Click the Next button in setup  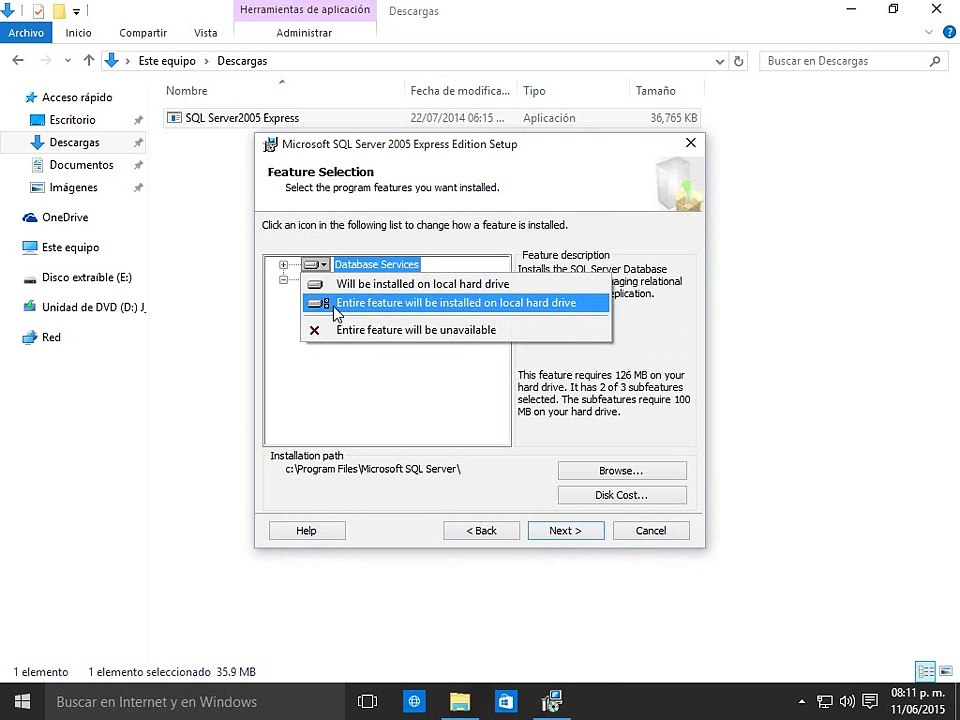click(566, 531)
